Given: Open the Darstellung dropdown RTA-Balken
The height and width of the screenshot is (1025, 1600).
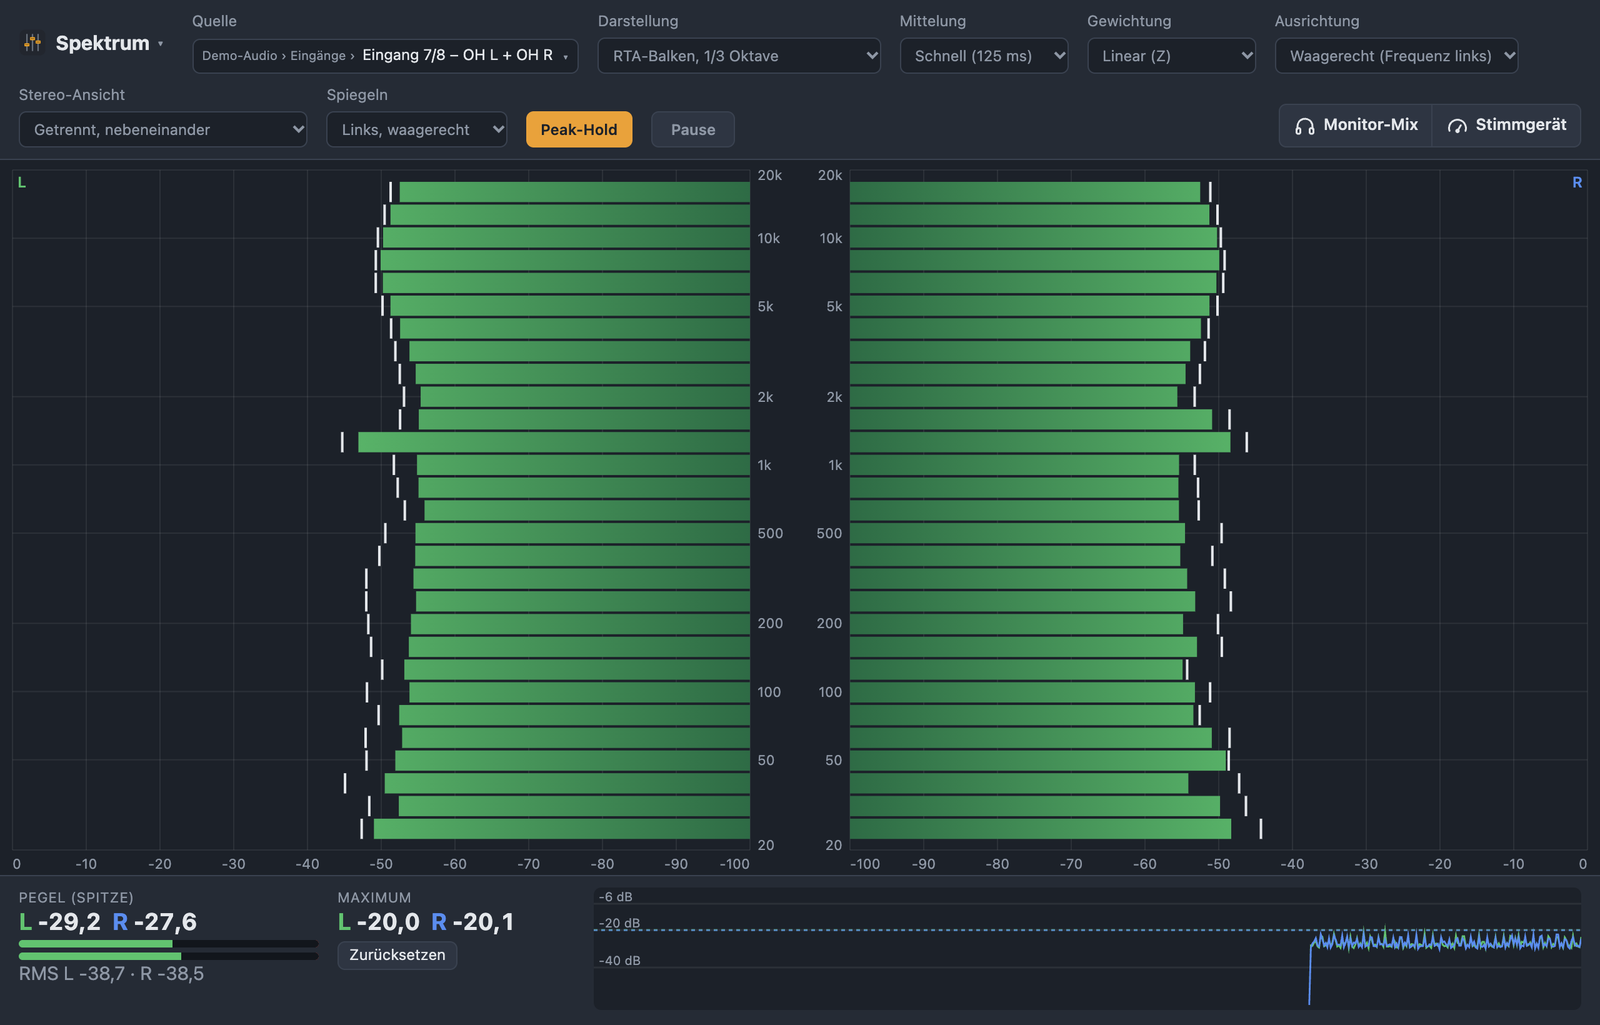Looking at the screenshot, I should pos(739,56).
